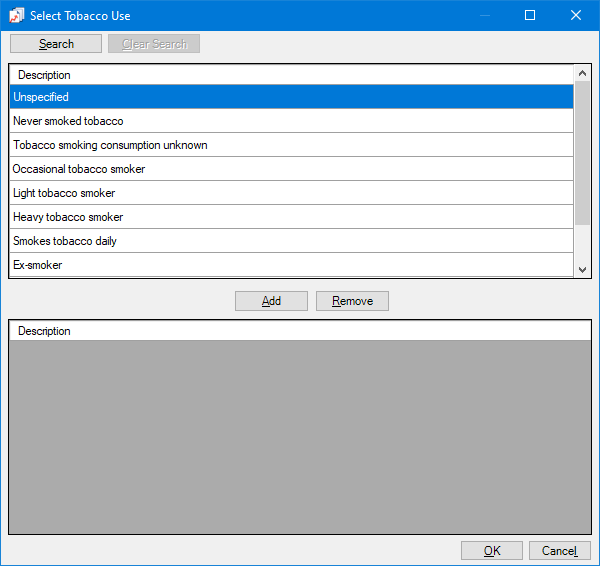600x566 pixels.
Task: Pick Occasional tobacco smoker option
Action: [290, 169]
